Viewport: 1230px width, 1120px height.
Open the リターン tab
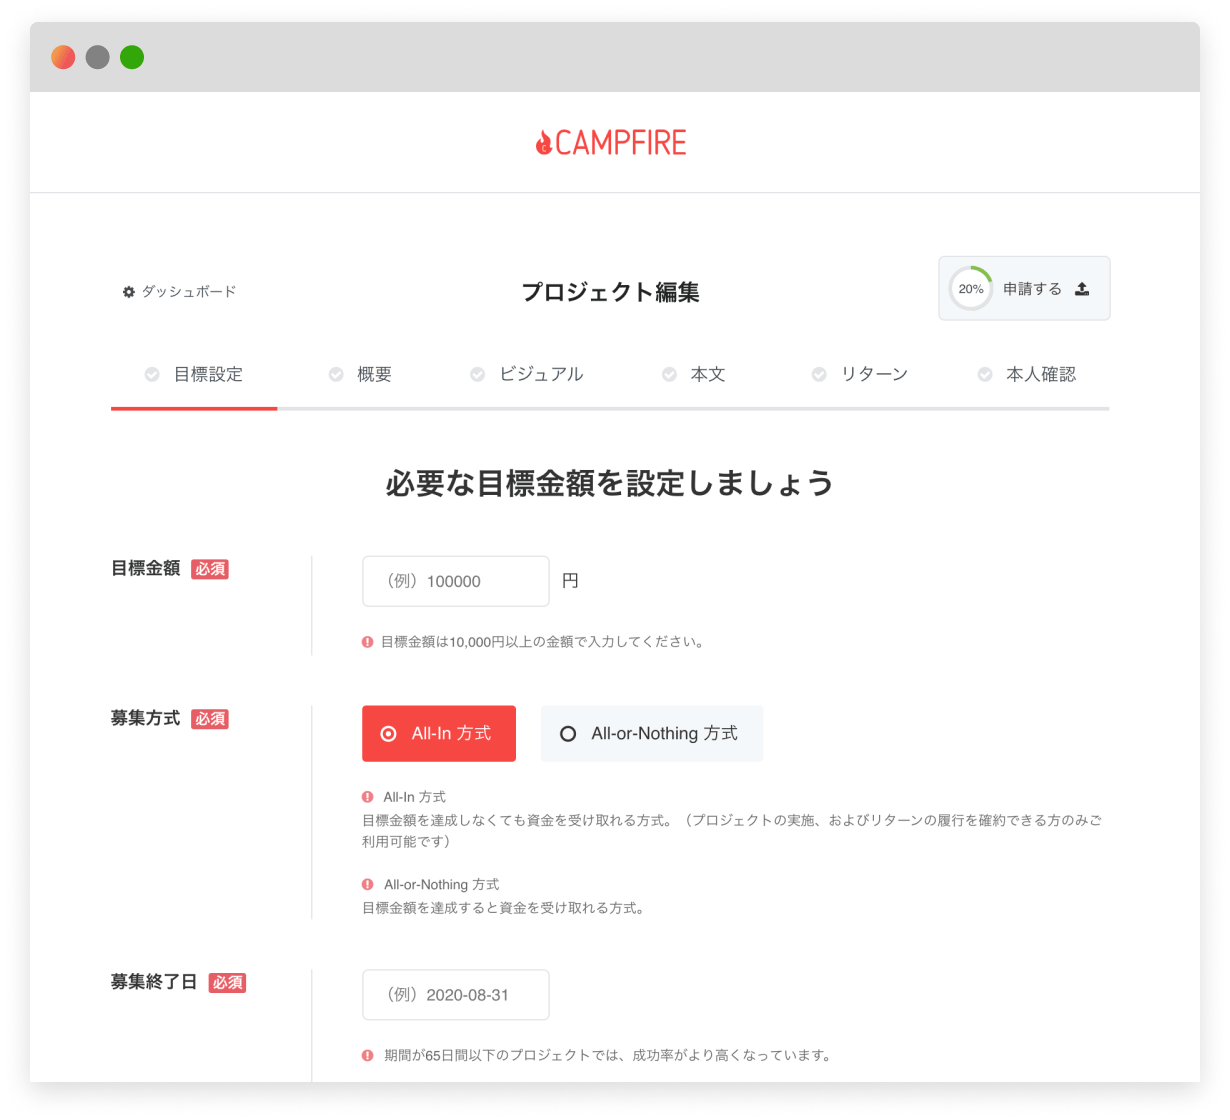(873, 375)
